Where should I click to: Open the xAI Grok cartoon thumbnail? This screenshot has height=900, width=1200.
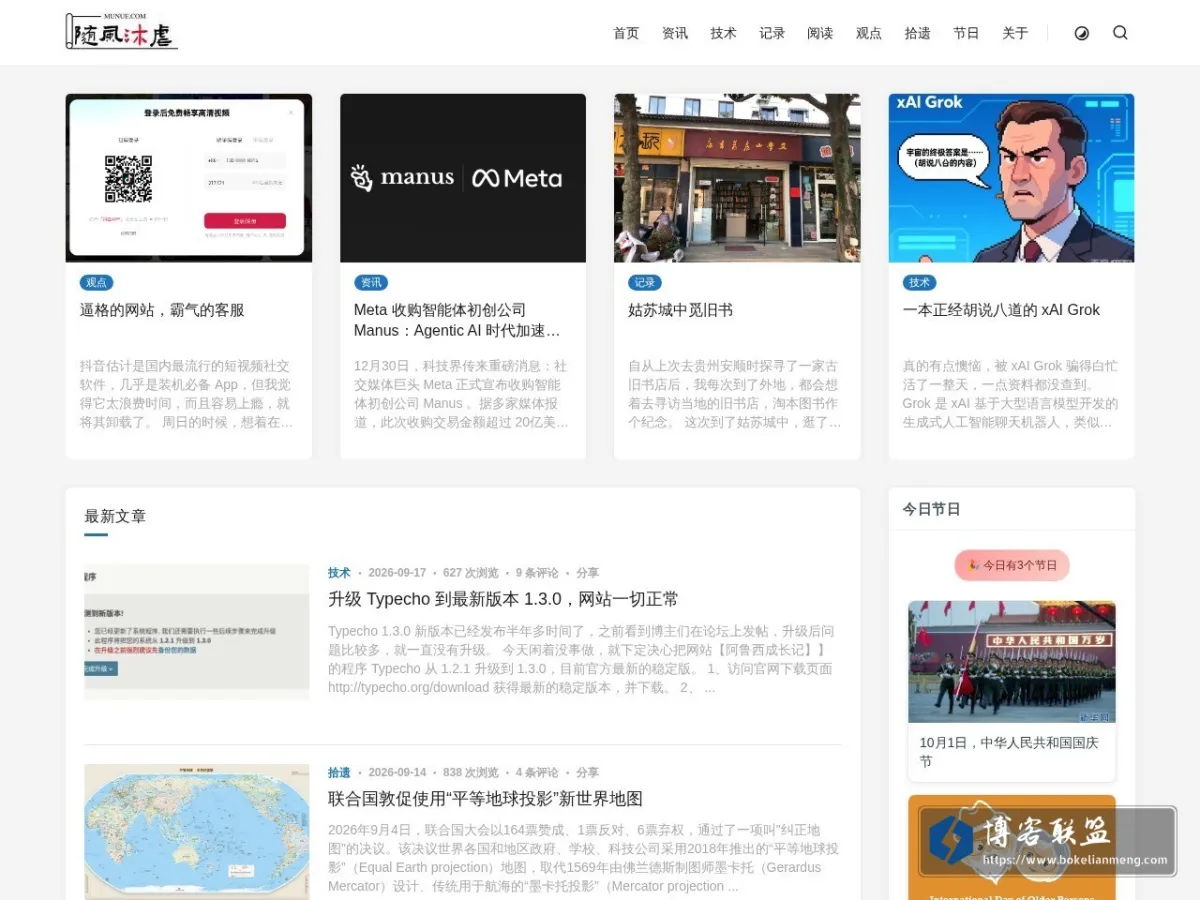1011,178
